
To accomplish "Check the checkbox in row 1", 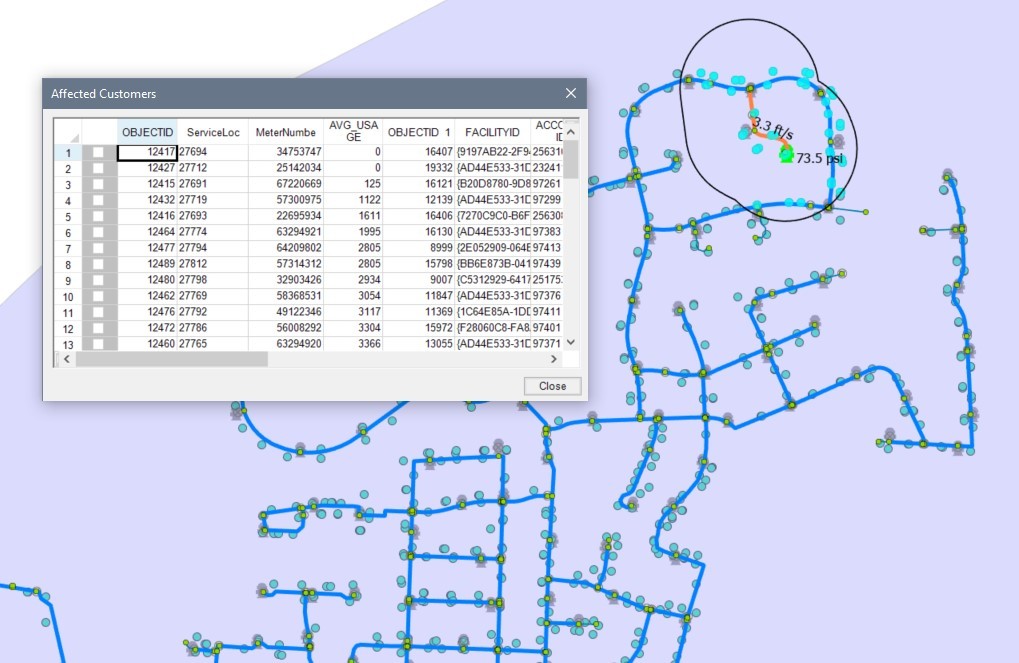I will [98, 152].
